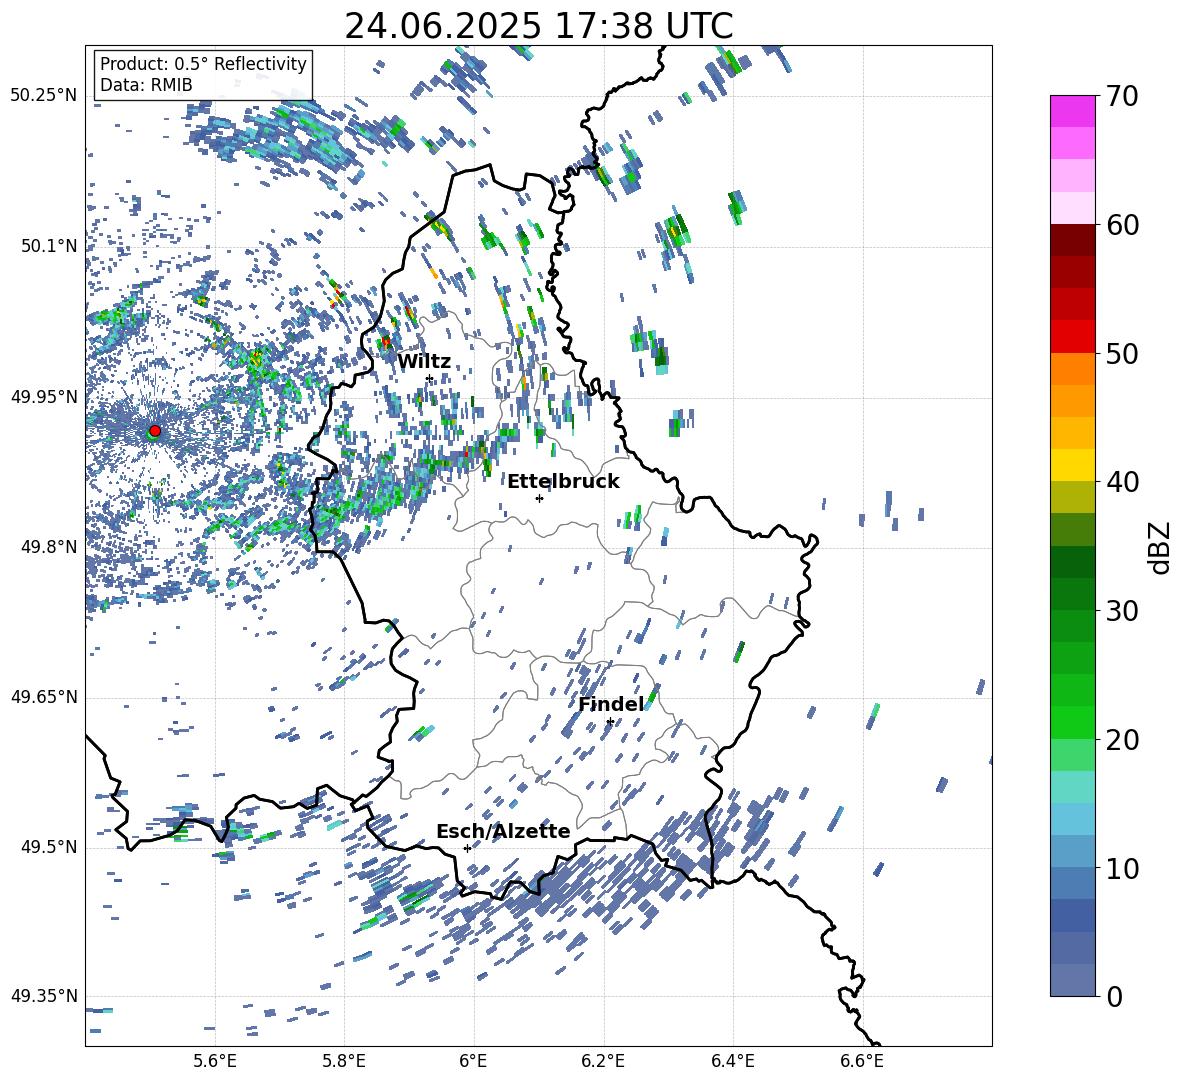
Task: Click the colorbar tick label 10
Action: [x=1121, y=868]
